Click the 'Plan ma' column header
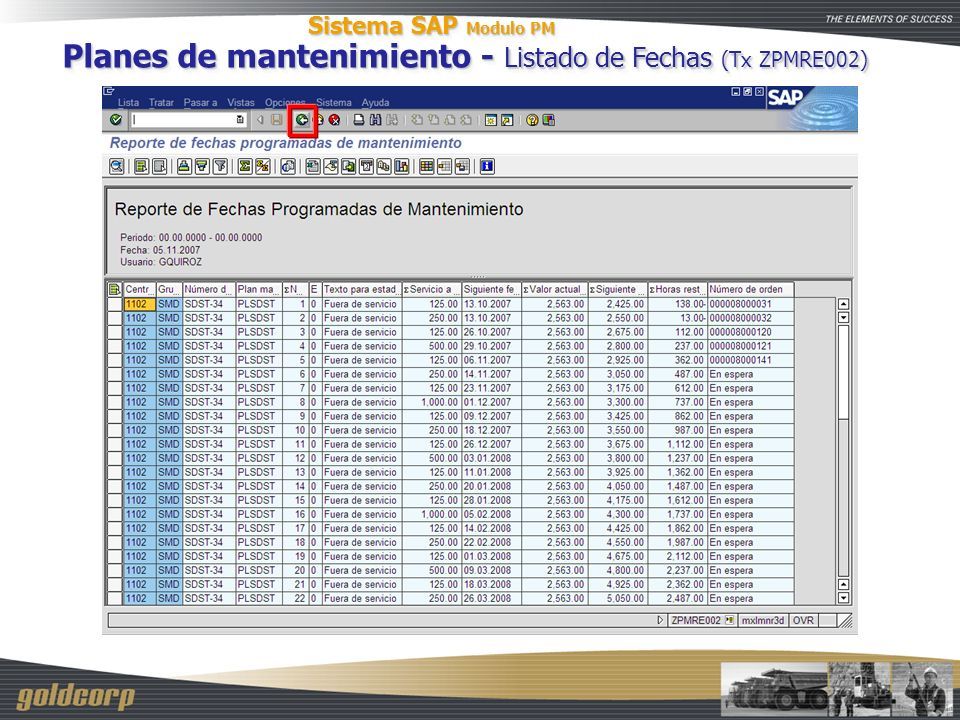This screenshot has height=720, width=960. click(259, 289)
